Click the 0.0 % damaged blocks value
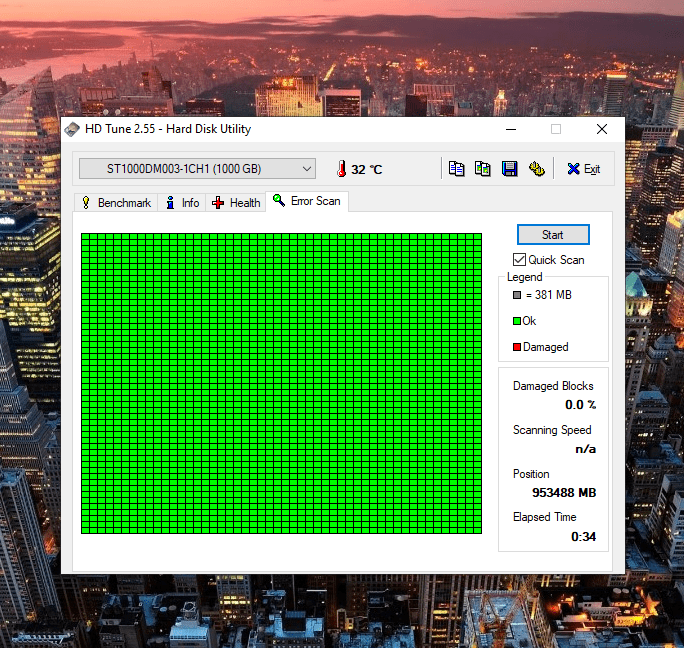Image resolution: width=684 pixels, height=648 pixels. coord(581,405)
